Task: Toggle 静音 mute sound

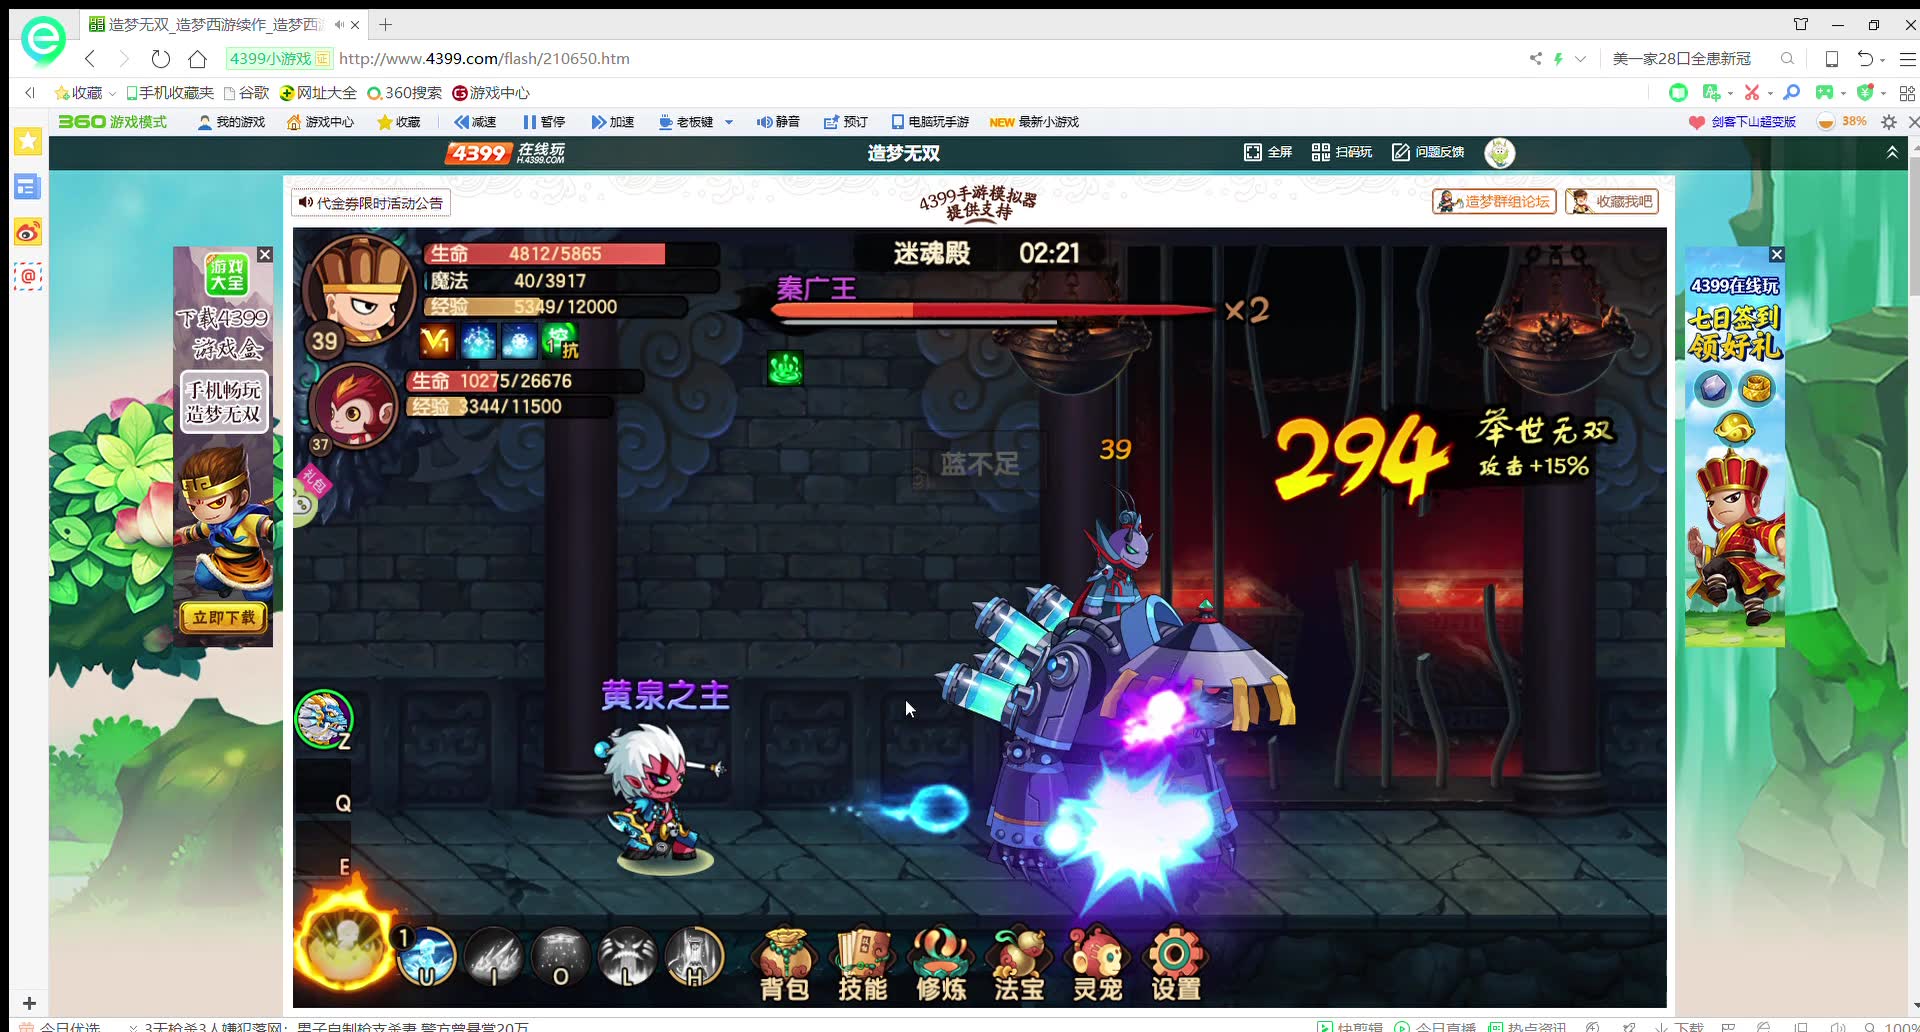Action: pos(778,122)
